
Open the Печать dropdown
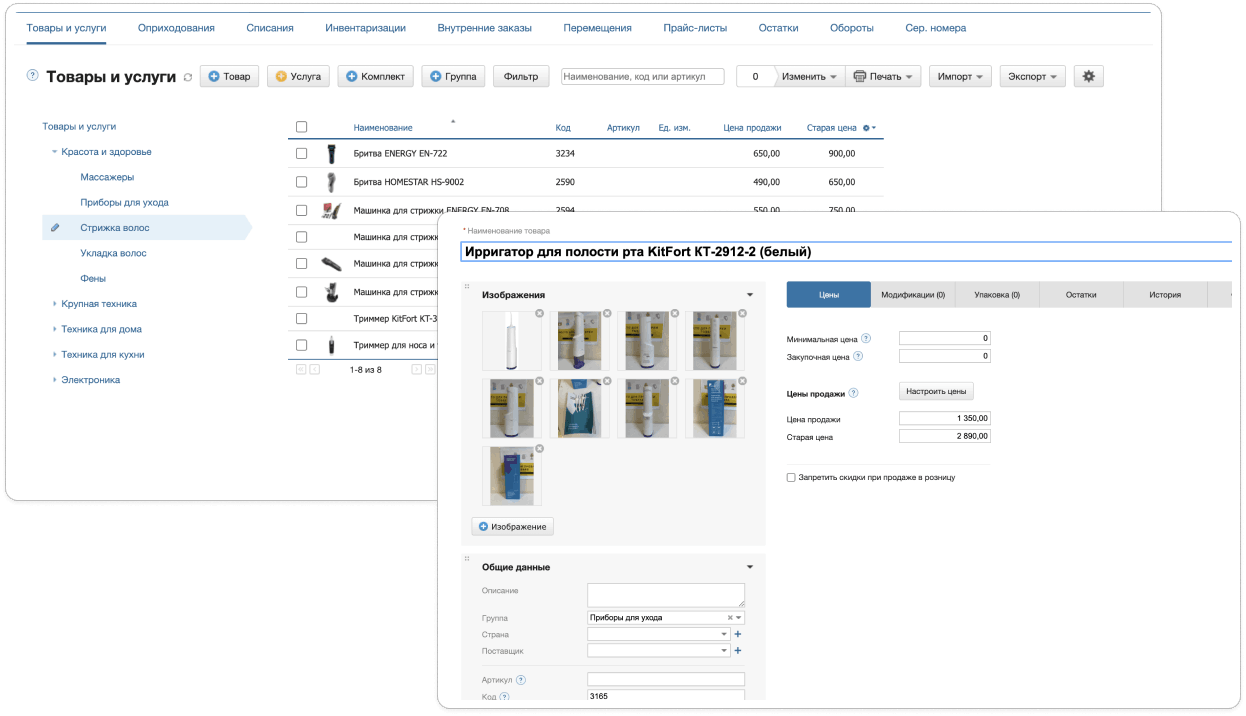point(883,76)
